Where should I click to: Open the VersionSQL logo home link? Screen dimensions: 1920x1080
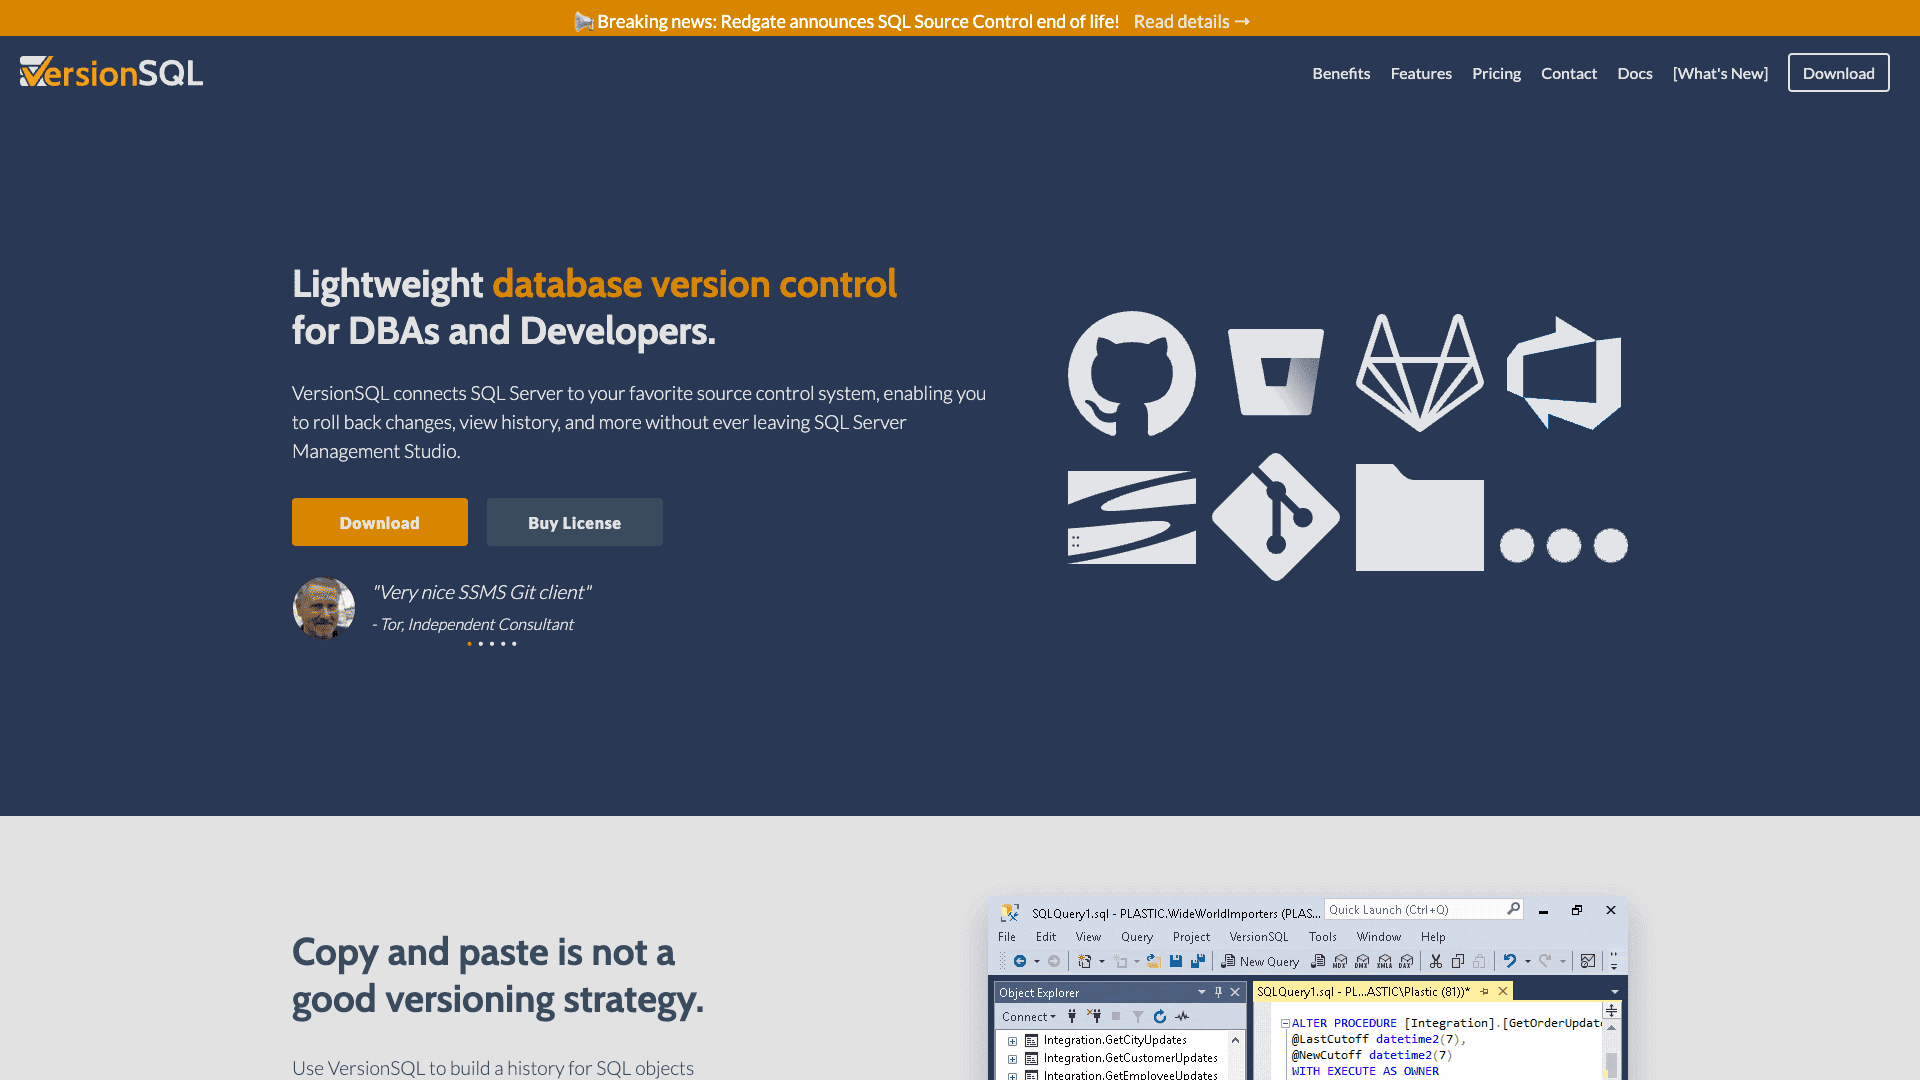tap(111, 72)
